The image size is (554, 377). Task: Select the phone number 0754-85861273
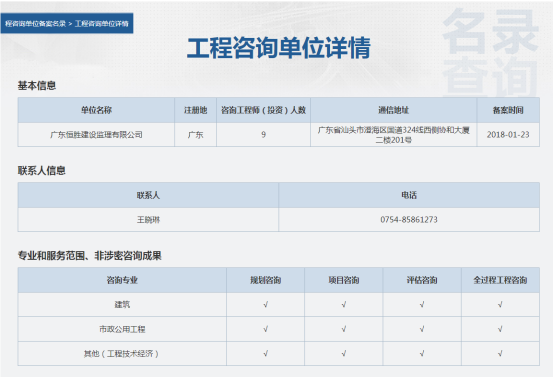click(409, 220)
